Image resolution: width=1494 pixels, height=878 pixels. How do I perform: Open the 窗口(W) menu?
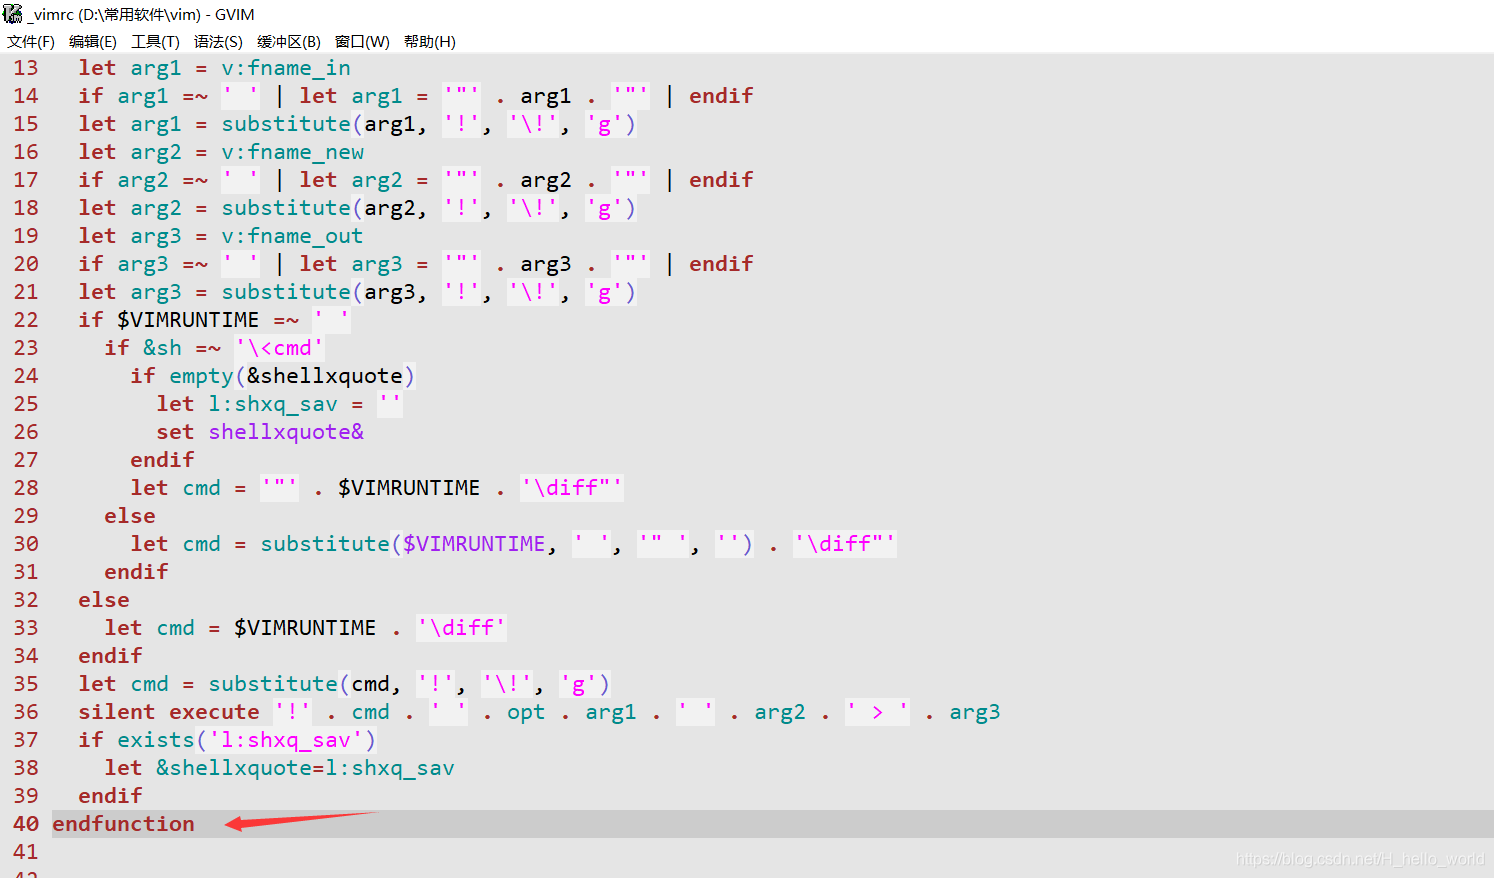coord(362,42)
